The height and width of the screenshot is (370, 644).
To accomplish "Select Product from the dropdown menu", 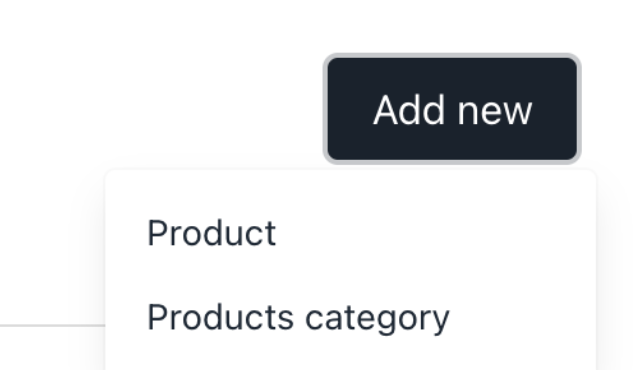I will pyautogui.click(x=350, y=233).
